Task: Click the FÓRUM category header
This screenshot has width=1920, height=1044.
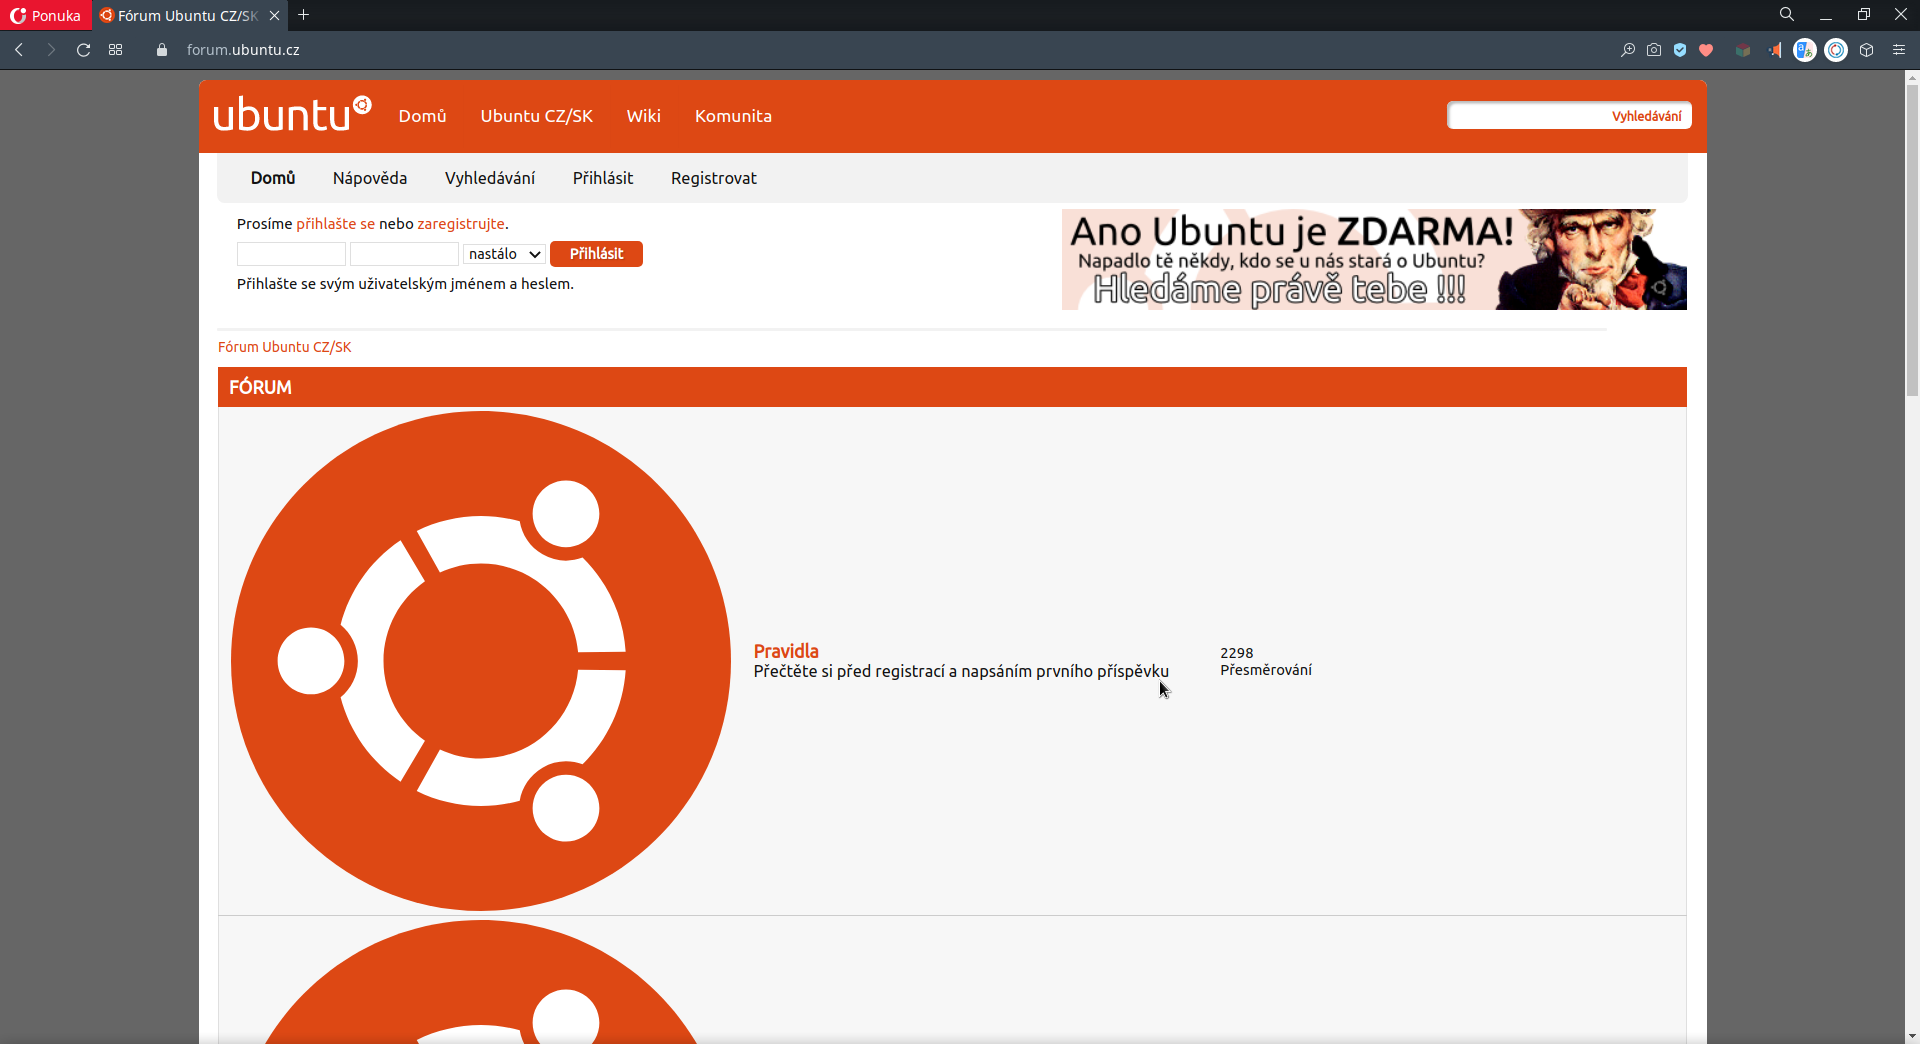Action: [x=952, y=387]
